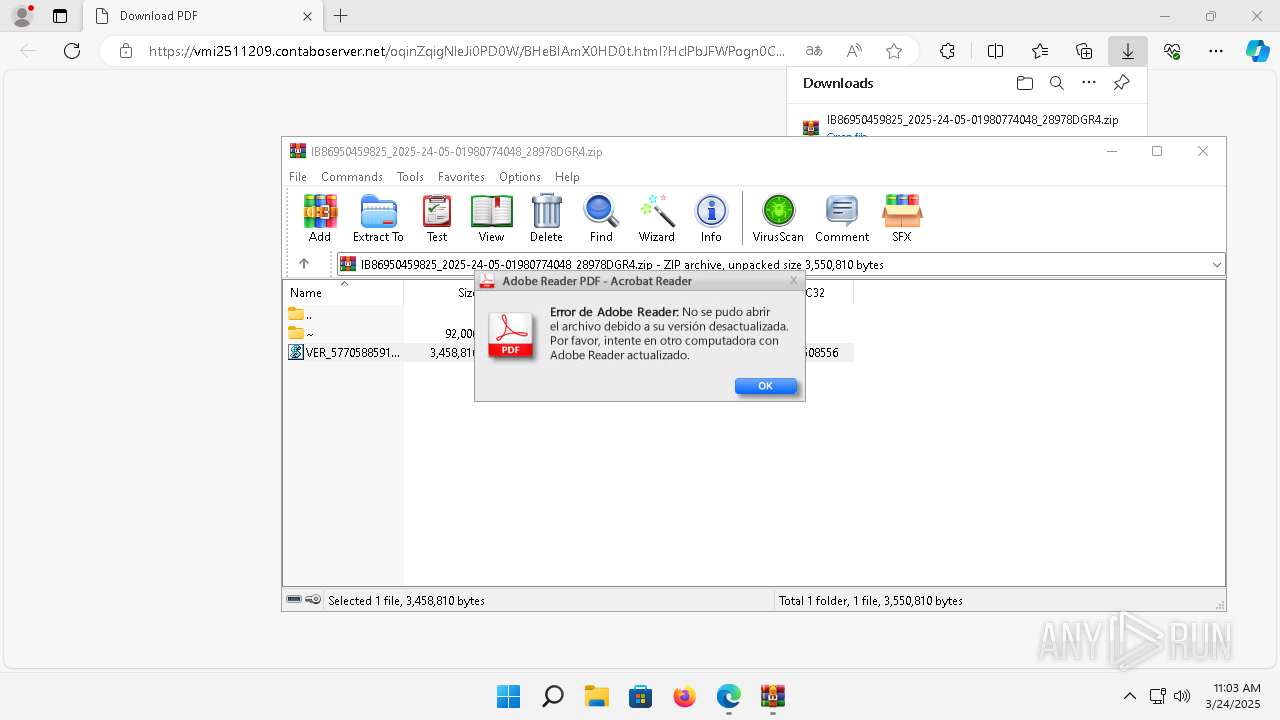Open the View file tool
Image resolution: width=1280 pixels, height=720 pixels.
click(x=491, y=218)
